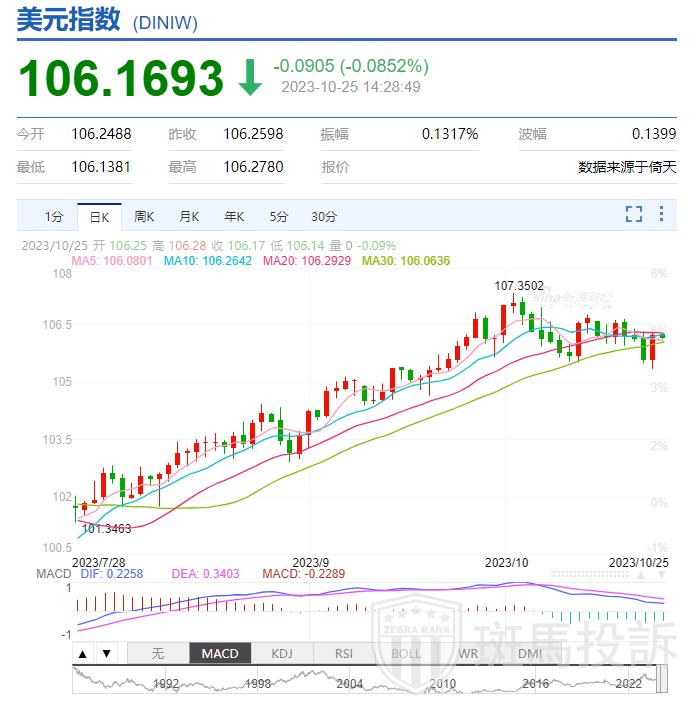Switch to the 1分 chart tab
This screenshot has width=696, height=707.
pyautogui.click(x=54, y=216)
